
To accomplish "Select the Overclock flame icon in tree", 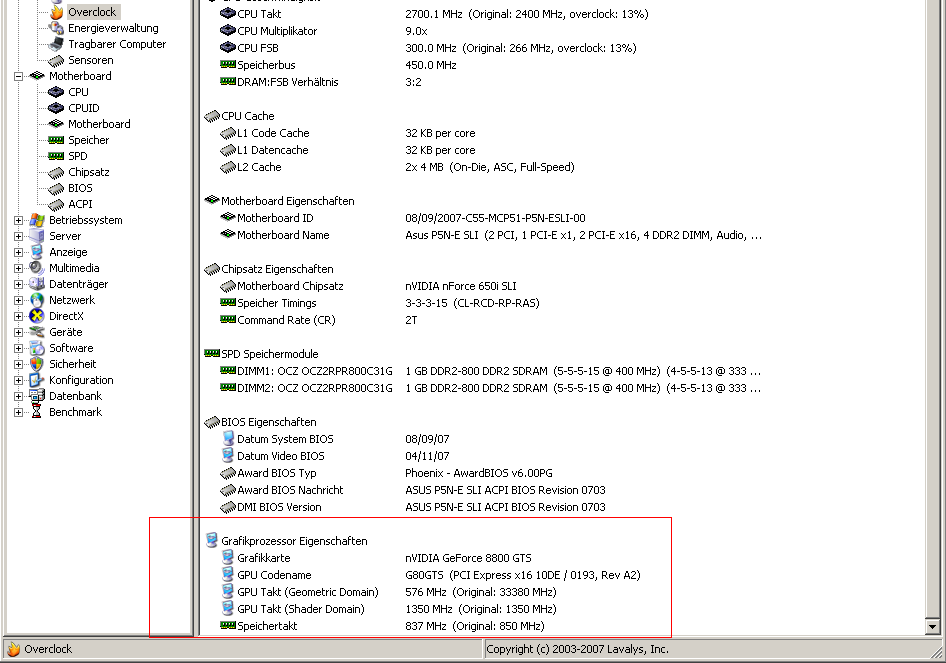I will point(57,12).
